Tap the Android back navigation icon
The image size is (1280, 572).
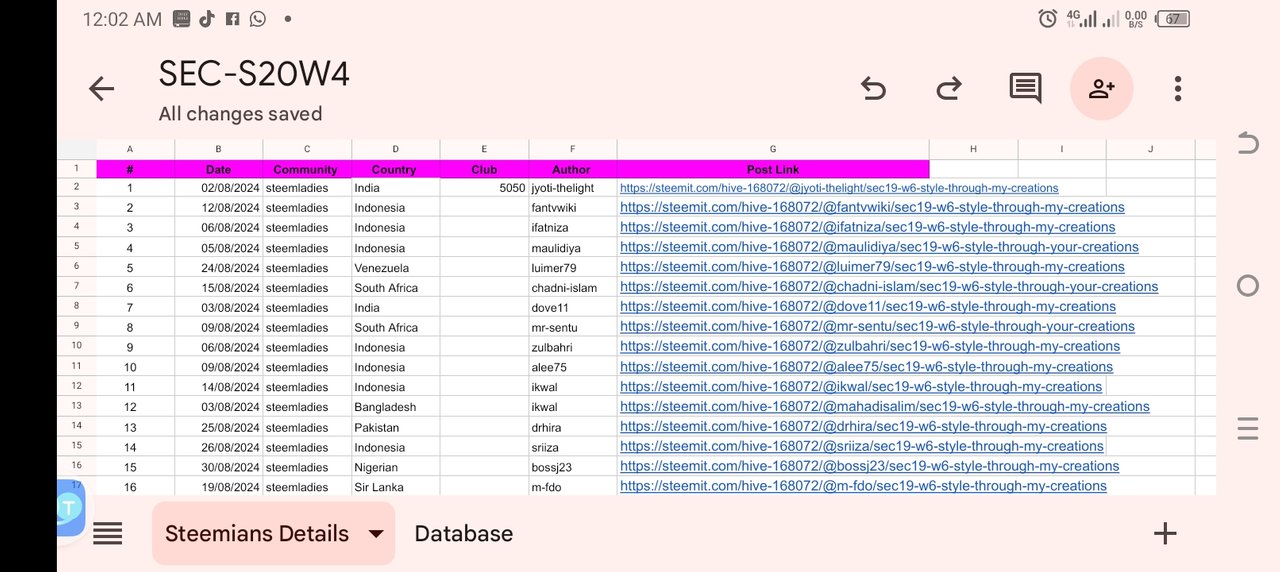[1248, 143]
